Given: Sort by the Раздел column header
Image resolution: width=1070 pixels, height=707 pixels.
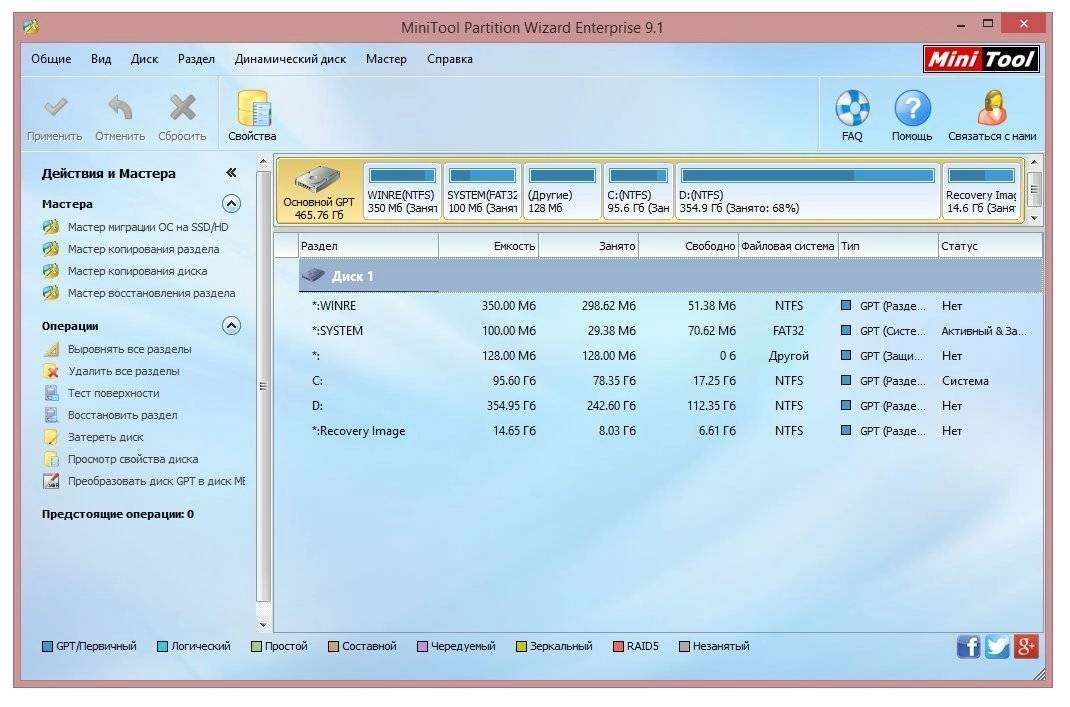Looking at the screenshot, I should (x=368, y=246).
